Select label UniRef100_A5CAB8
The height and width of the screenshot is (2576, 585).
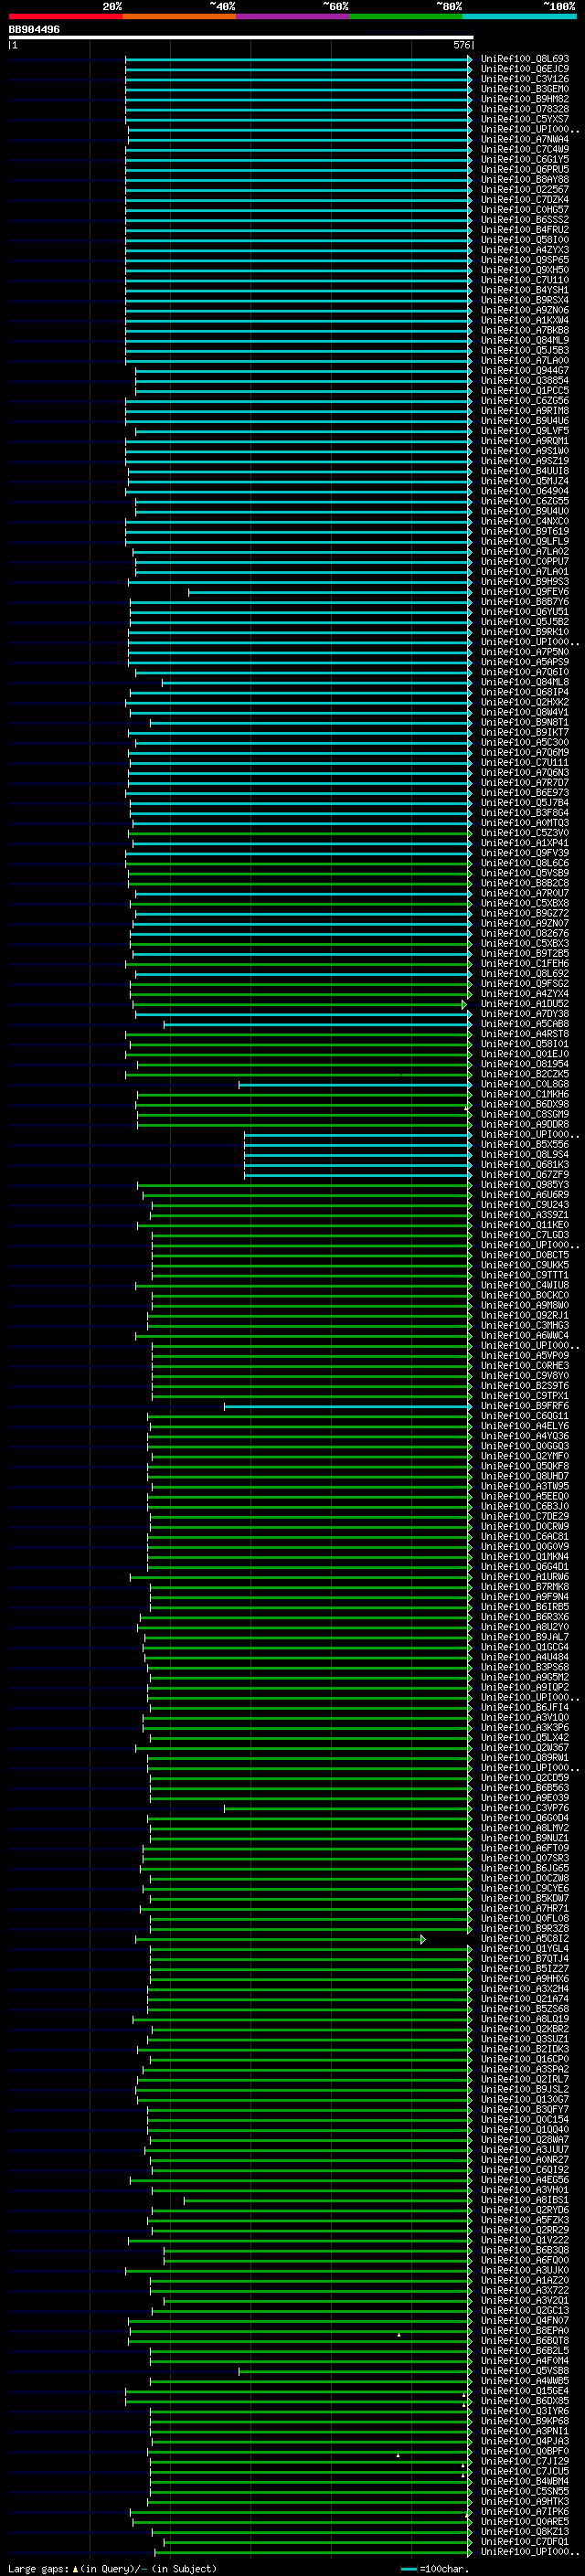525,1023
